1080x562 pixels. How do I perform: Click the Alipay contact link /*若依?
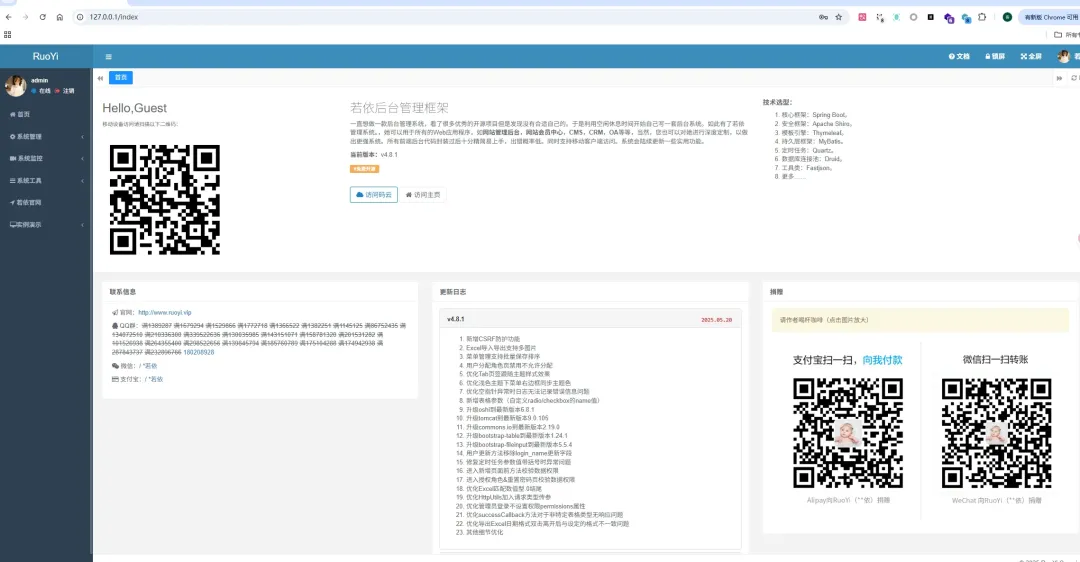coord(154,379)
